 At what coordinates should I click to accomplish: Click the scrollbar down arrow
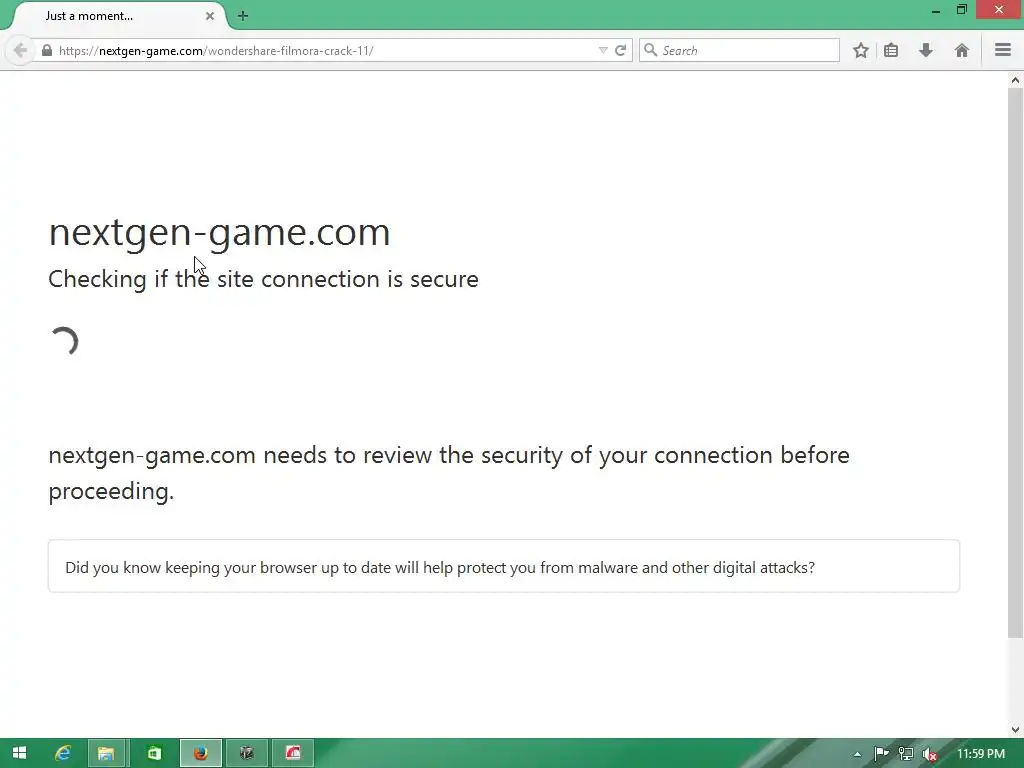click(x=1015, y=729)
